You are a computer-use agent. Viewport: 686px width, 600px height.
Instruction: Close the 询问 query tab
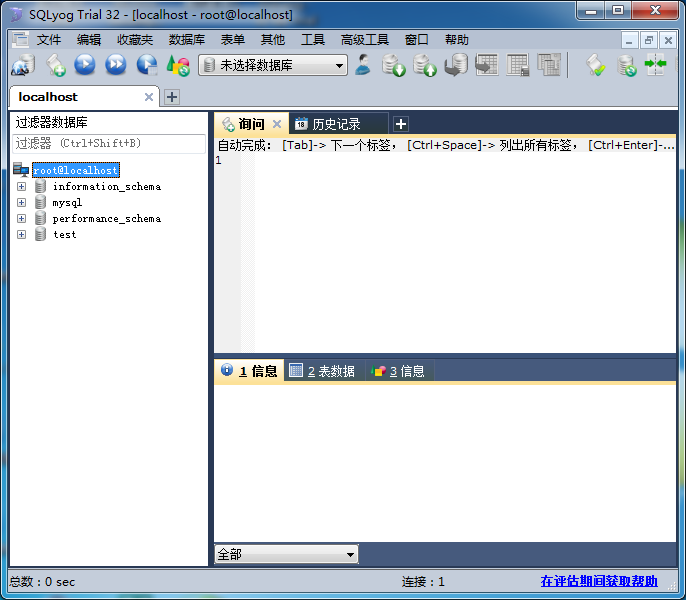pos(276,124)
